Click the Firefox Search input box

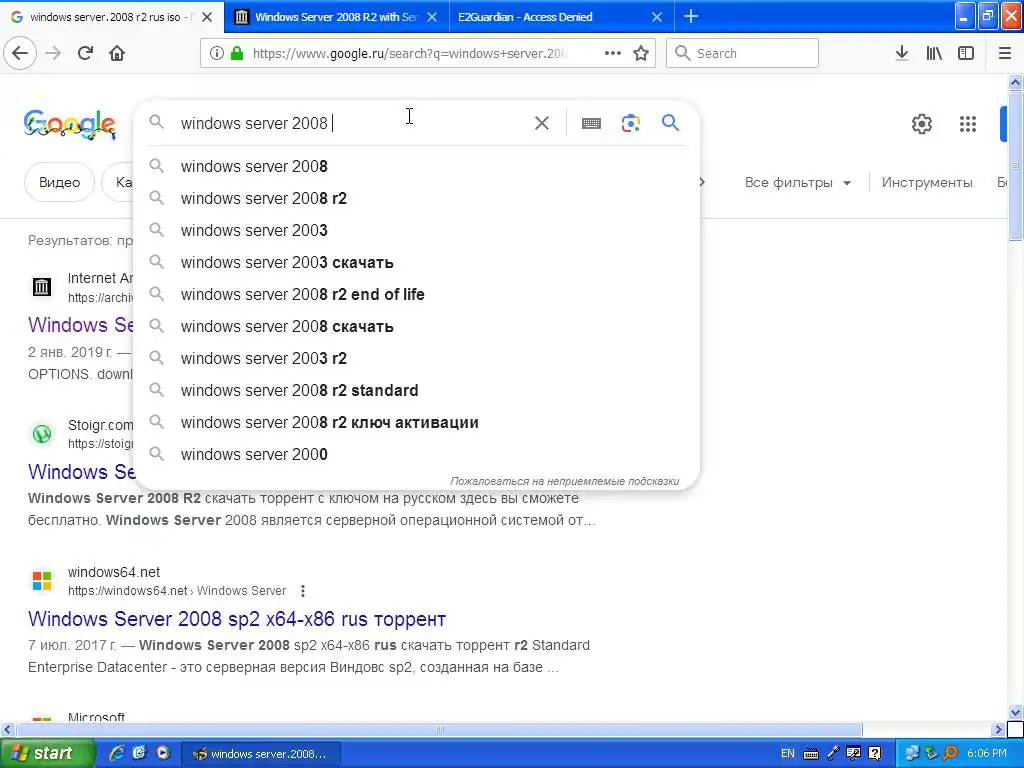[x=742, y=53]
